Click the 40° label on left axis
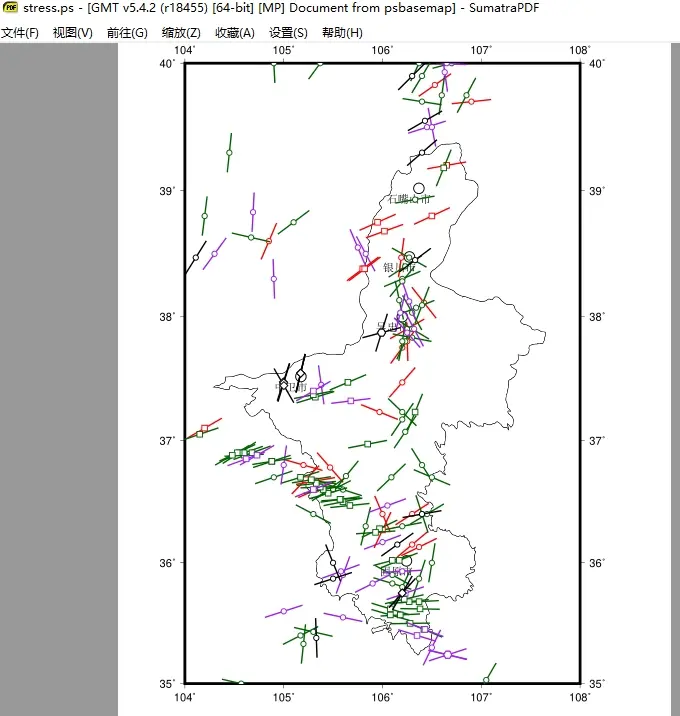680x716 pixels. [167, 64]
